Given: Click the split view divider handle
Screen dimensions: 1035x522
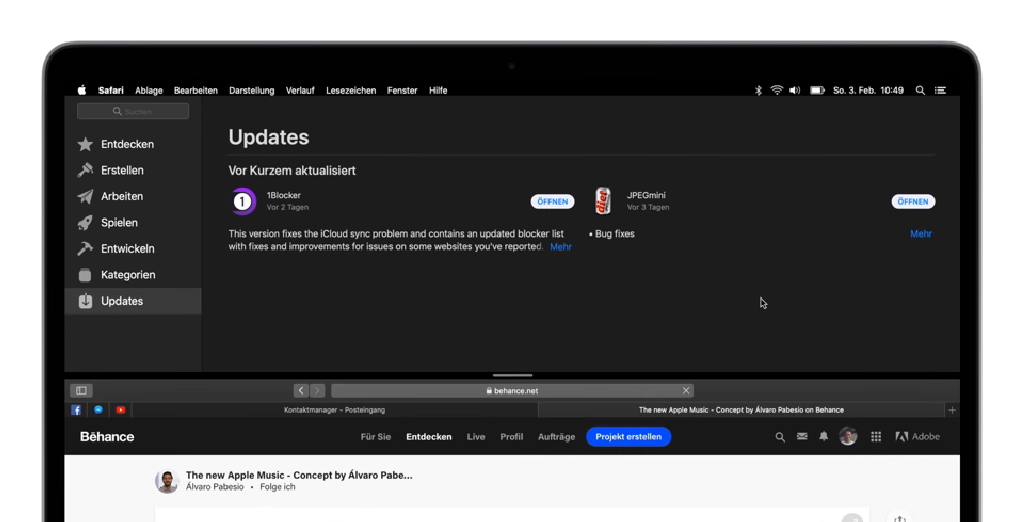Looking at the screenshot, I should (512, 375).
